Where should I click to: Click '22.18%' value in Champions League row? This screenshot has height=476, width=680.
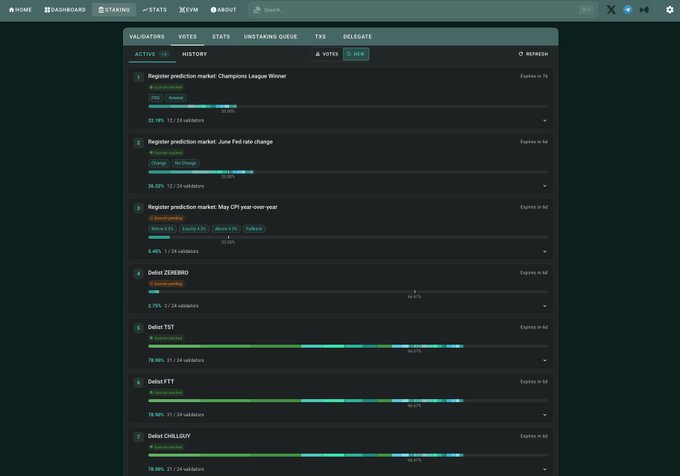point(156,121)
